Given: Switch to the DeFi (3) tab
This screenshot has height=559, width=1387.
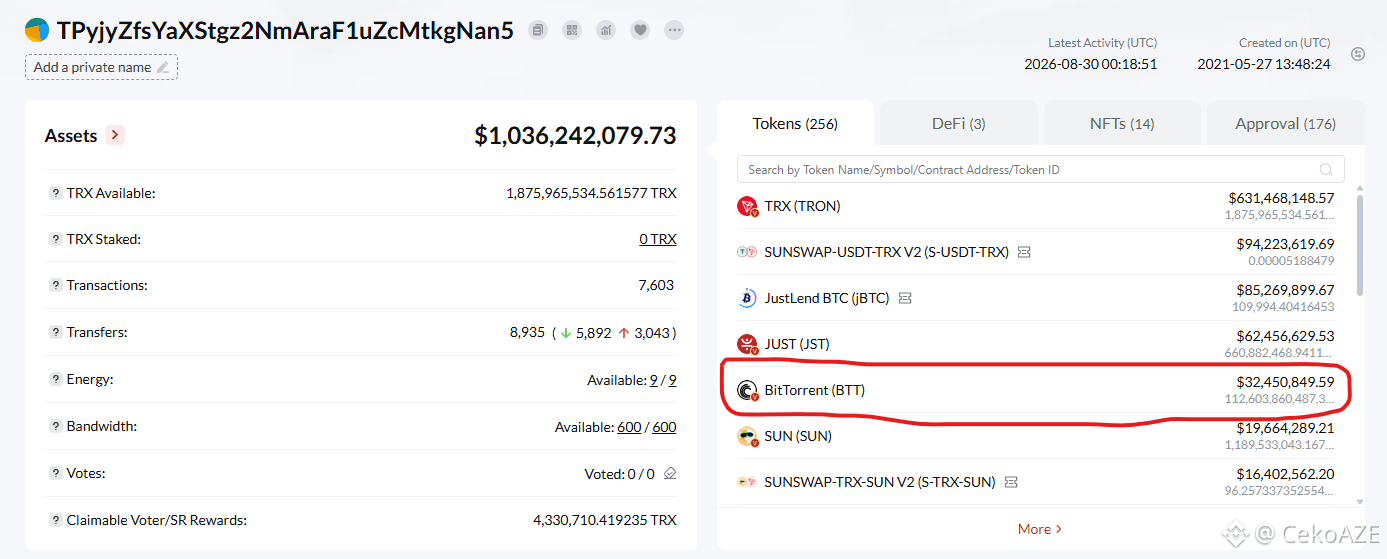Looking at the screenshot, I should click(x=959, y=124).
